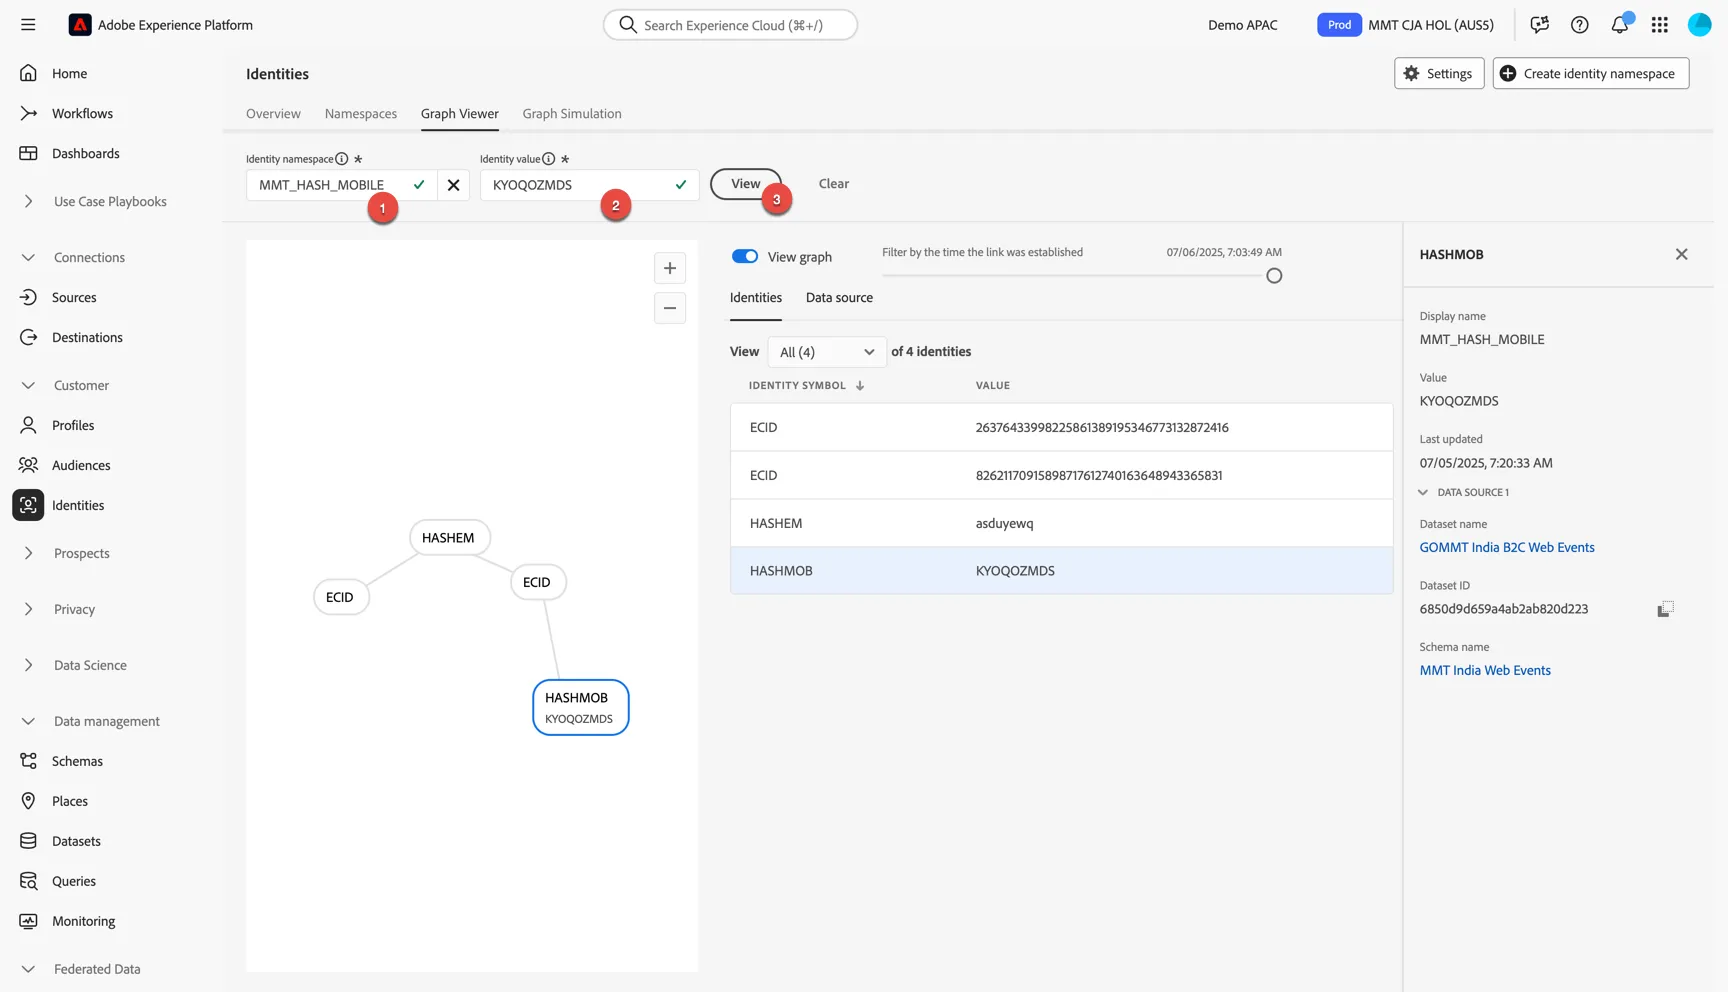The height and width of the screenshot is (992, 1728).
Task: Toggle the View graph switch off
Action: click(745, 257)
